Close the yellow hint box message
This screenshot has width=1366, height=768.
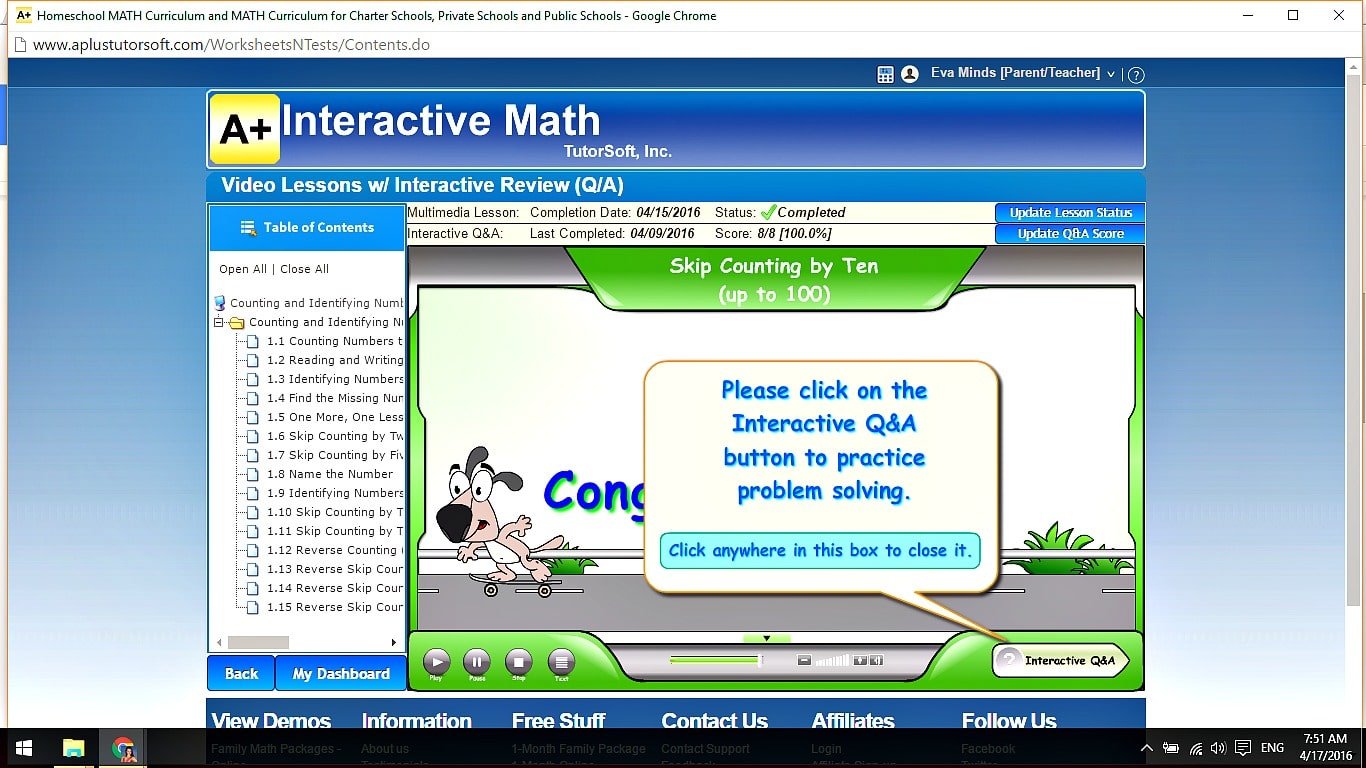pos(819,550)
